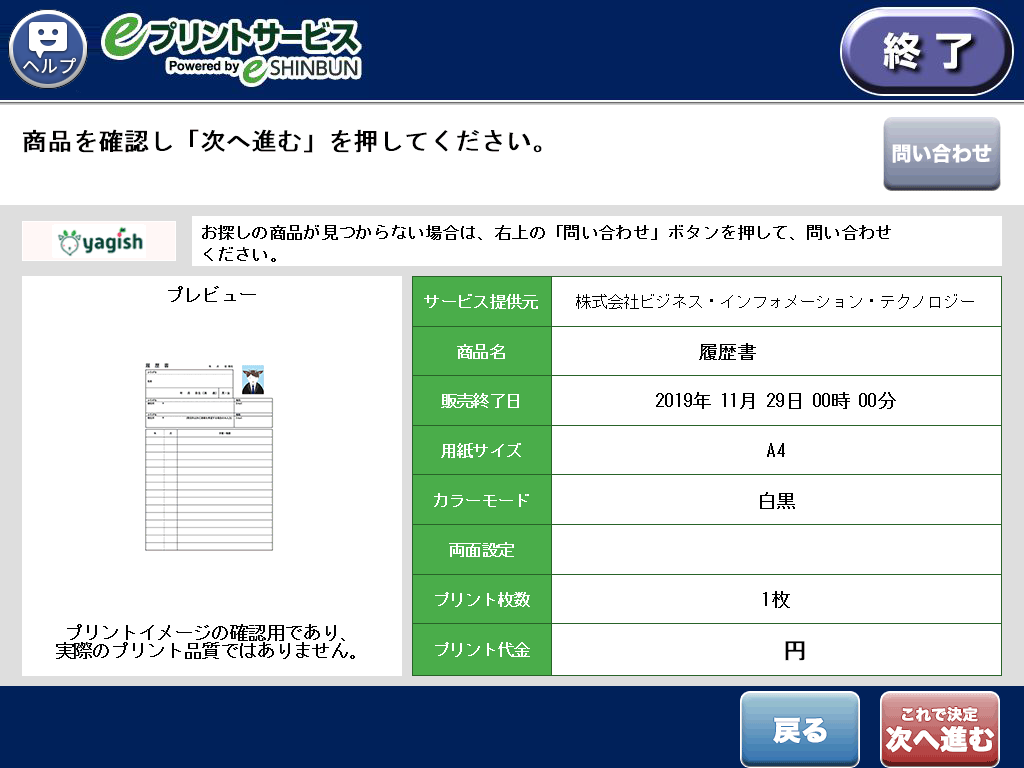Click the 履歴書 product name value
1024x768 pixels.
tap(727, 352)
